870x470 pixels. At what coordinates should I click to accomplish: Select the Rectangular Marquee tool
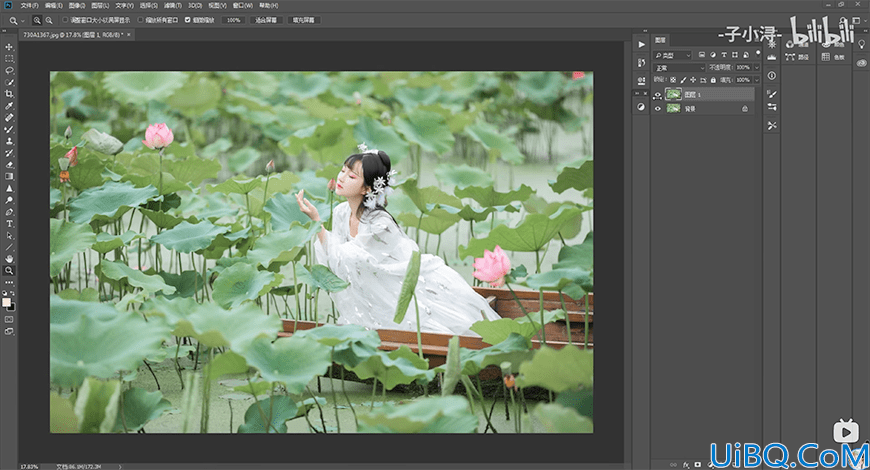(9, 59)
